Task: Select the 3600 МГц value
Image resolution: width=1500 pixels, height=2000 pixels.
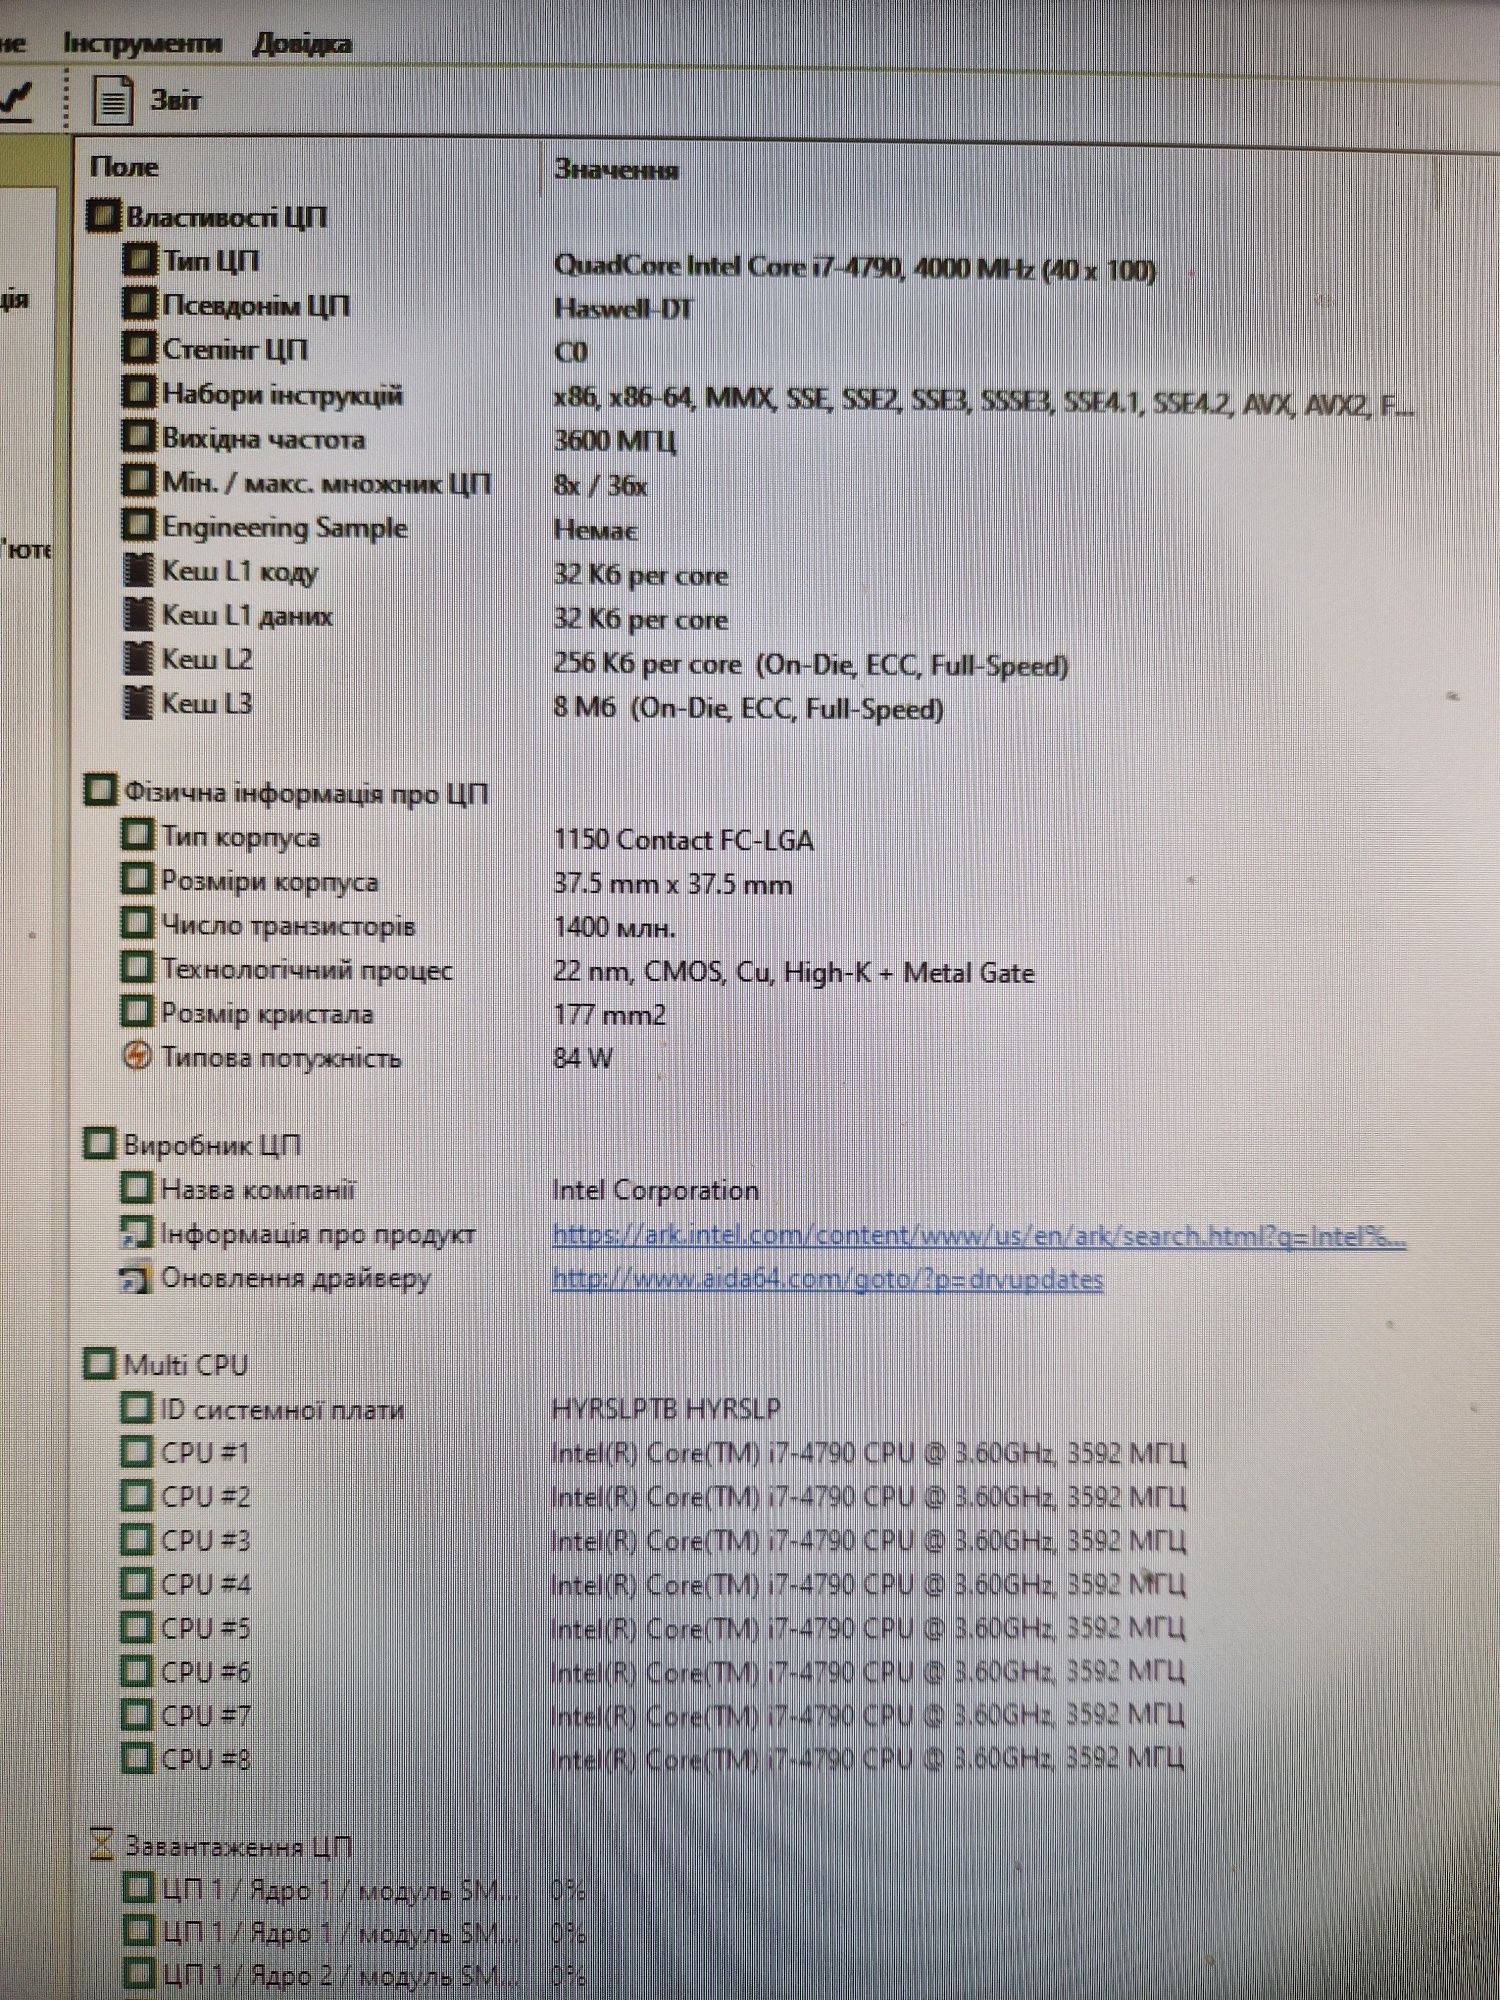Action: (615, 440)
